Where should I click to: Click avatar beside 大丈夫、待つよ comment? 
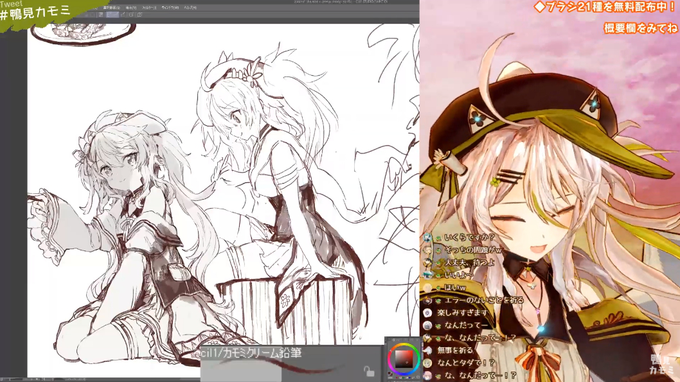tap(428, 262)
